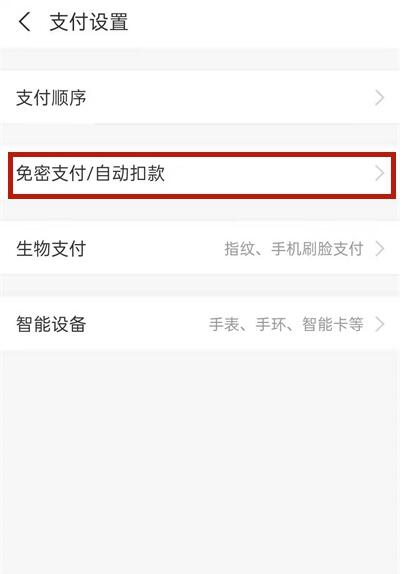Select the 生物支付 label

pyautogui.click(x=51, y=249)
